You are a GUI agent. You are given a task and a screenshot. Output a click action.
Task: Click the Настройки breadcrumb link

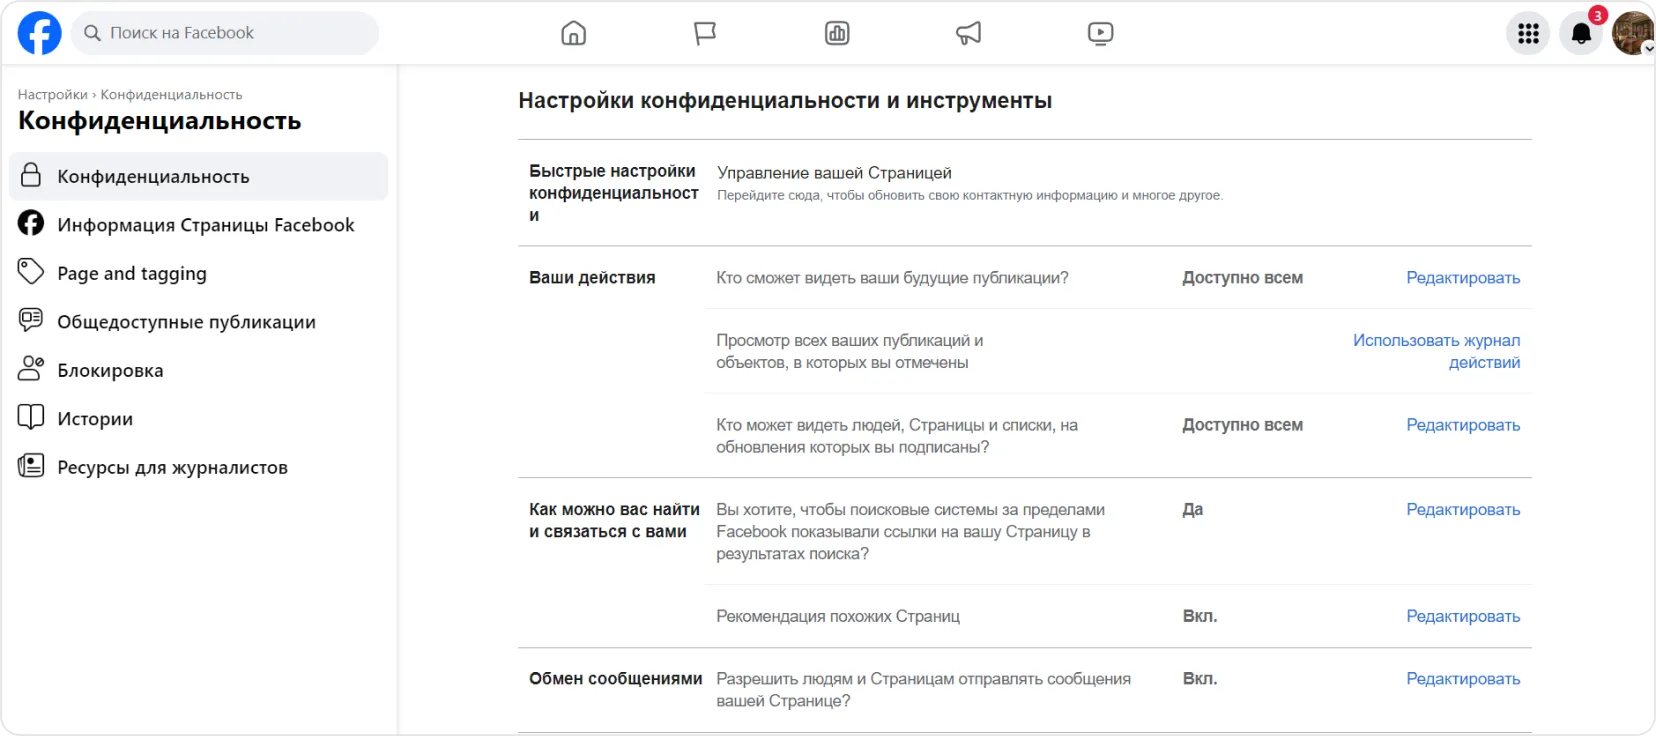(x=52, y=95)
